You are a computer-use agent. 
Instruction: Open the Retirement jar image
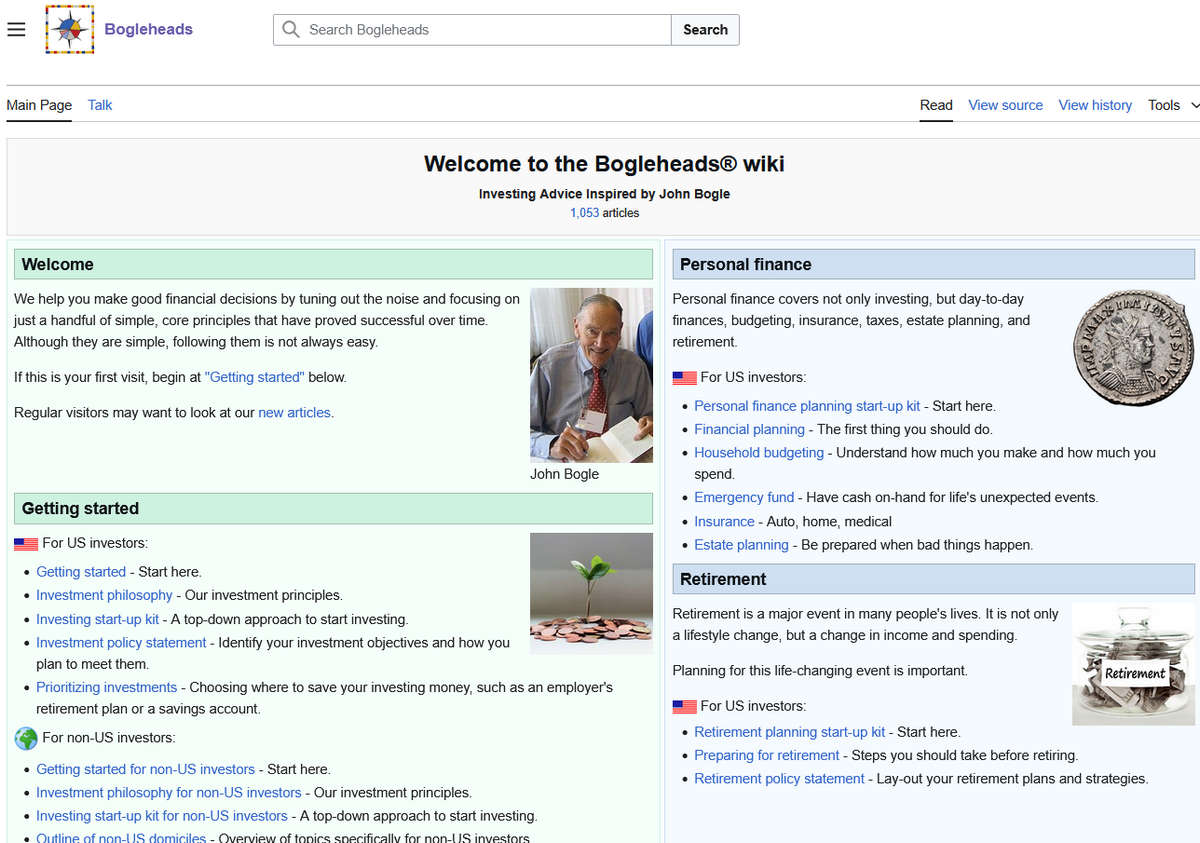pos(1134,663)
